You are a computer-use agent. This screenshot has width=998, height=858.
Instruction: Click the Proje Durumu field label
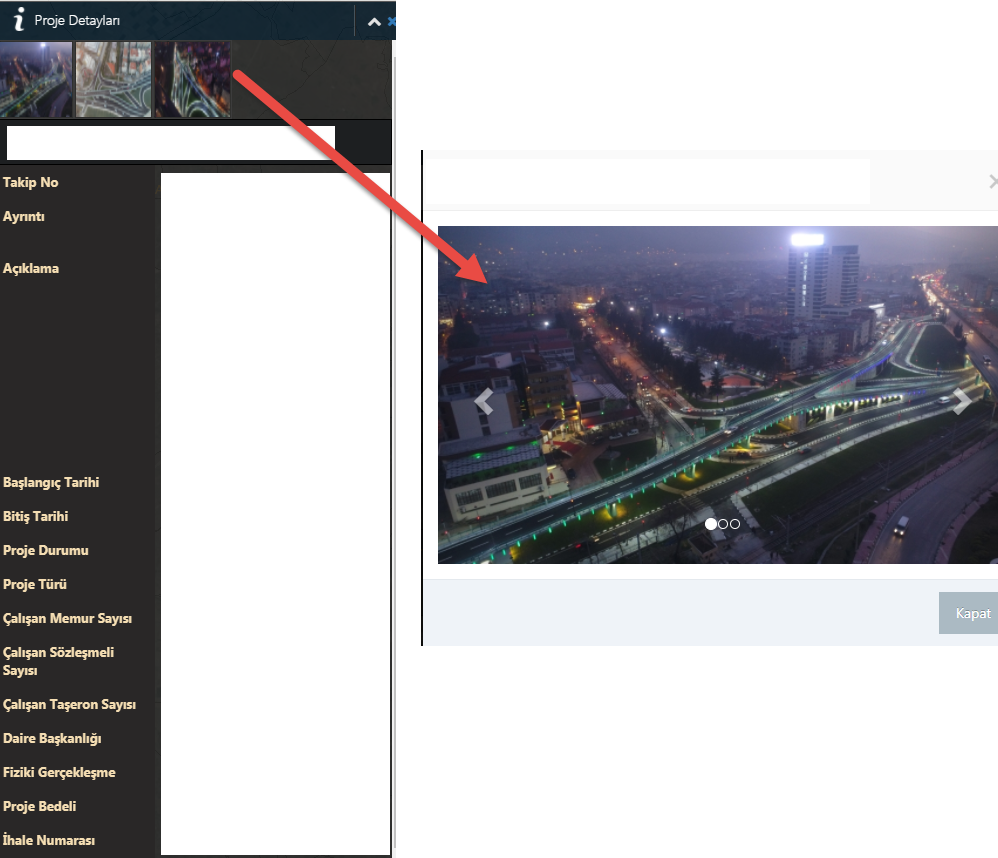46,550
